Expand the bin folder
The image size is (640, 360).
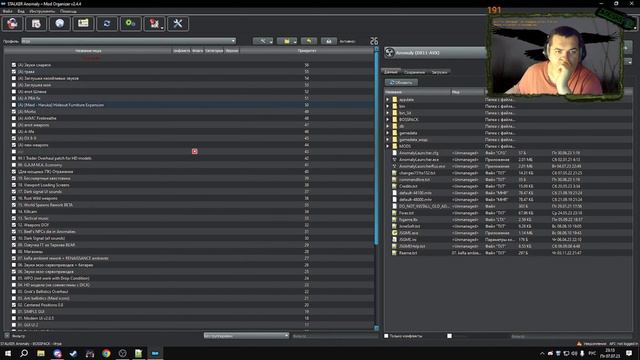[388, 106]
